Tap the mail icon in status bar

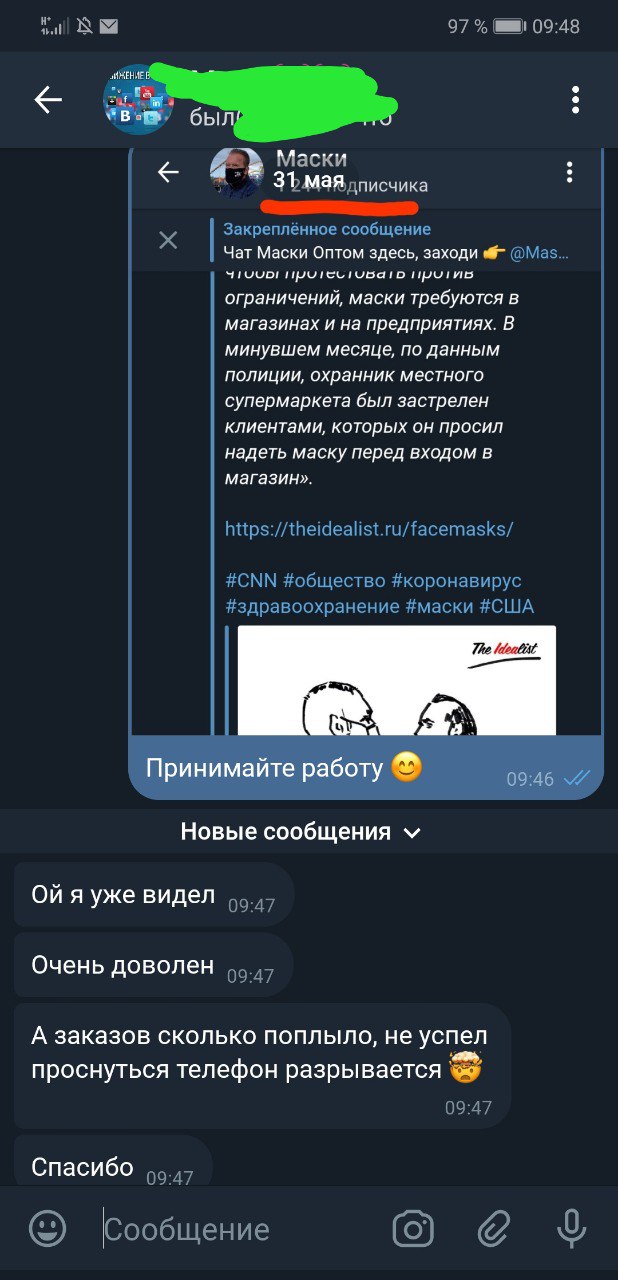108,27
